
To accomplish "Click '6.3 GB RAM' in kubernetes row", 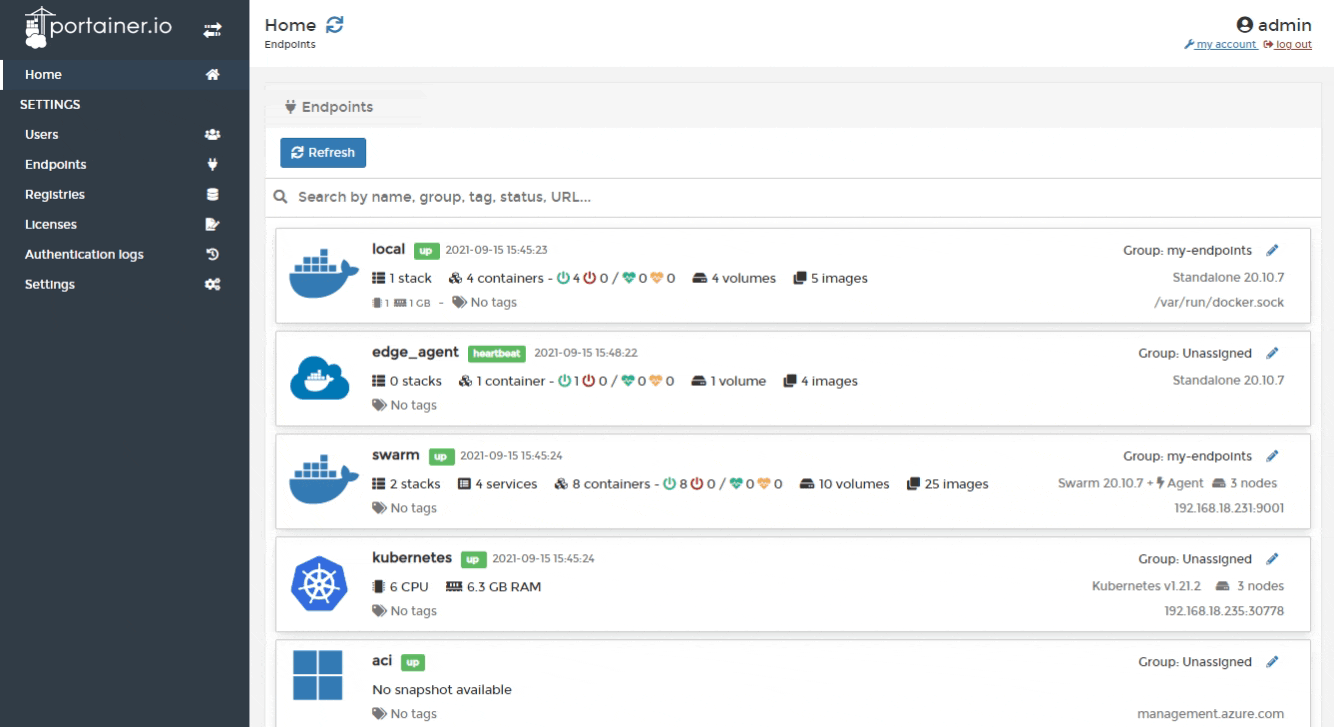I will click(492, 587).
